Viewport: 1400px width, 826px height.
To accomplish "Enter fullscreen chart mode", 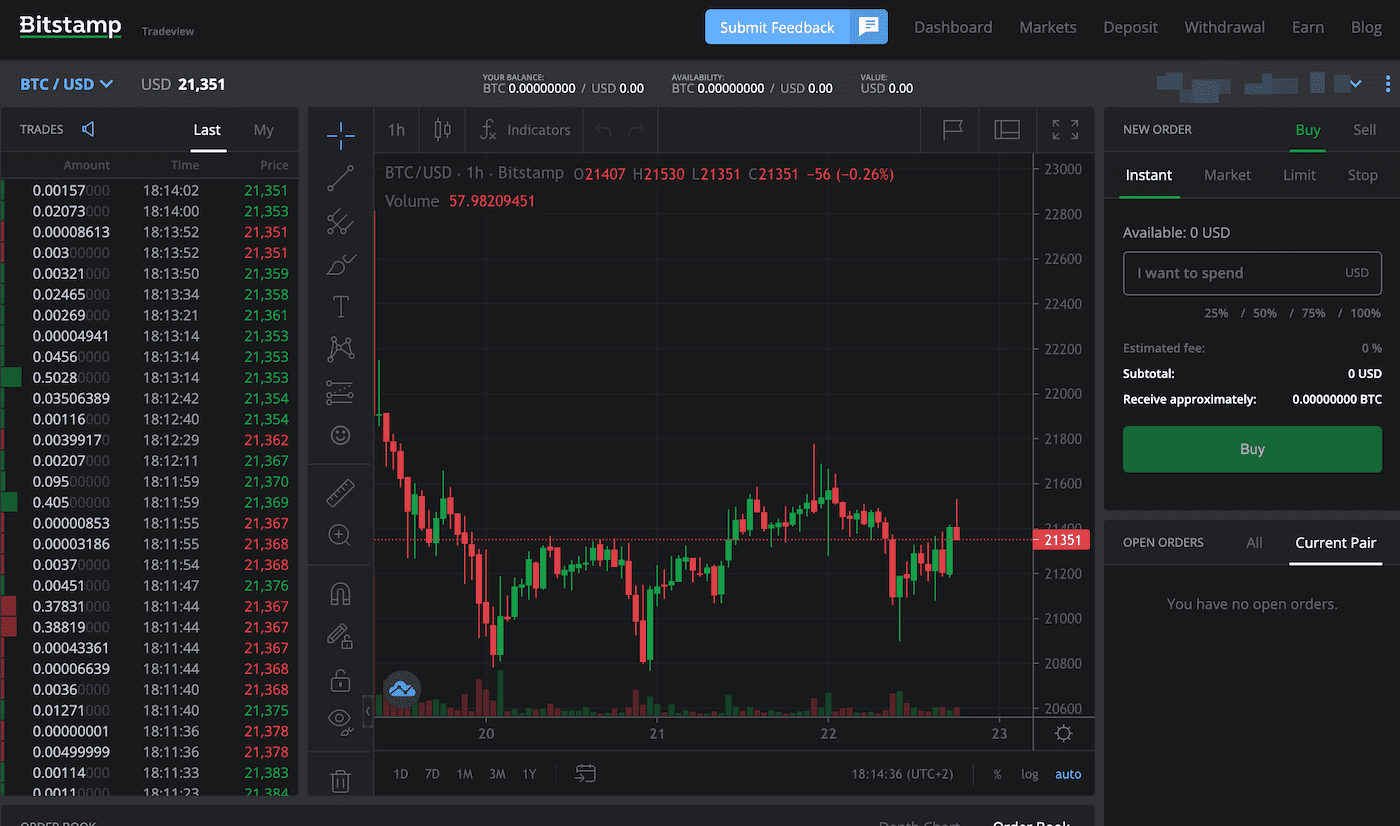I will pos(1065,130).
